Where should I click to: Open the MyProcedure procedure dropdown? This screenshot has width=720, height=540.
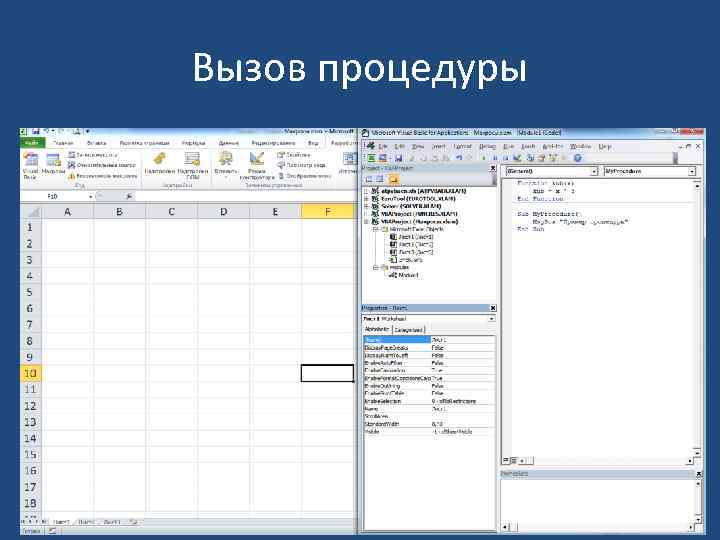[x=692, y=171]
